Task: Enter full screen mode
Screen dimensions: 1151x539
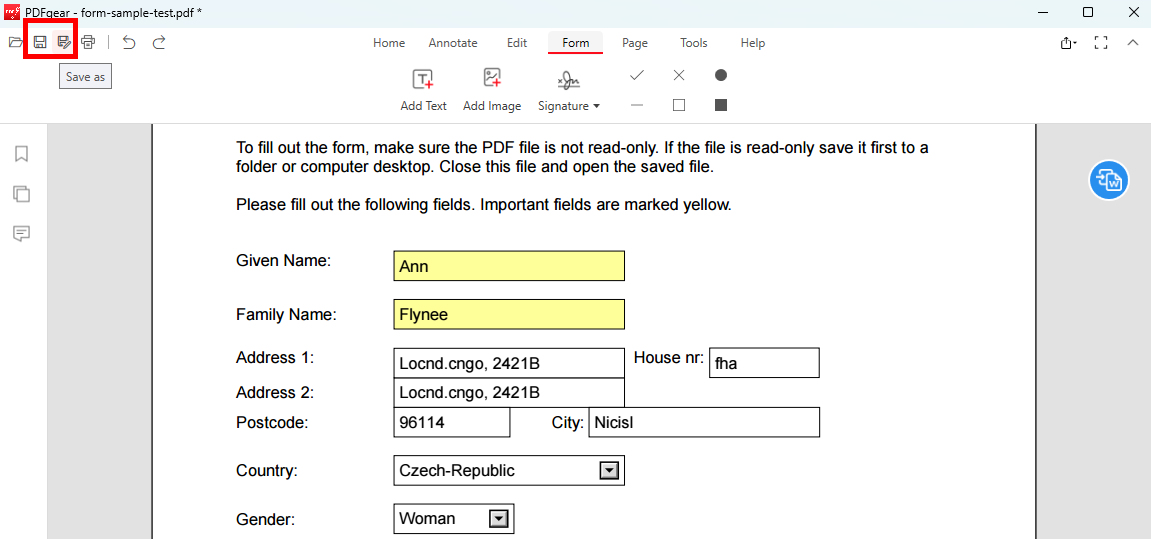Action: click(x=1100, y=43)
